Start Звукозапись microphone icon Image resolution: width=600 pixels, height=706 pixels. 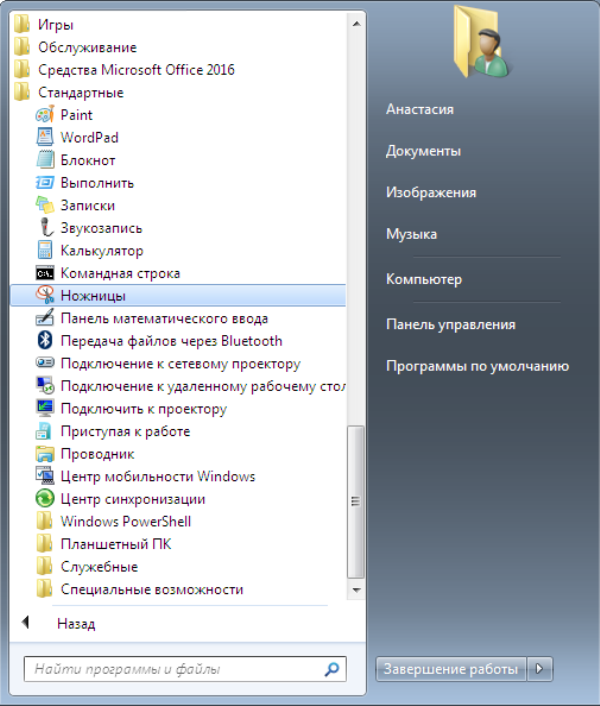(x=45, y=227)
